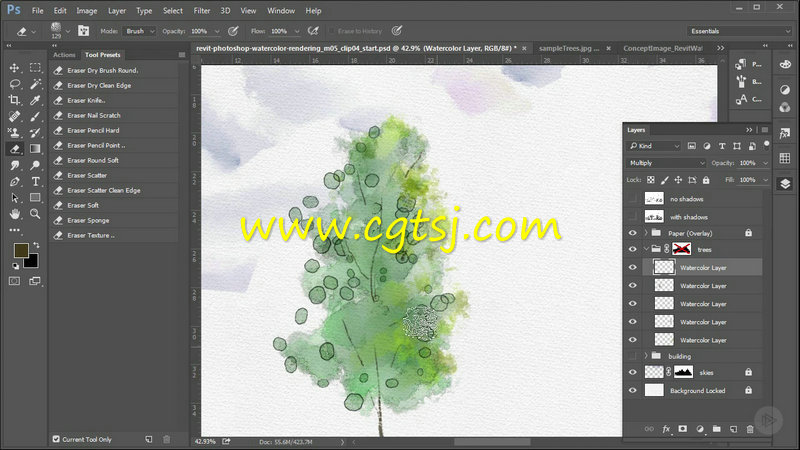Select the History Brush tool
The width and height of the screenshot is (800, 450).
(x=35, y=133)
